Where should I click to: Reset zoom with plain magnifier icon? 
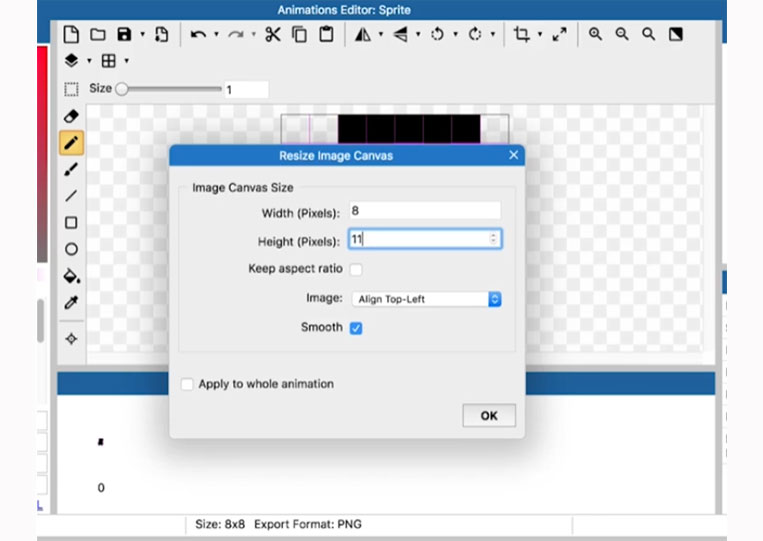tap(649, 34)
